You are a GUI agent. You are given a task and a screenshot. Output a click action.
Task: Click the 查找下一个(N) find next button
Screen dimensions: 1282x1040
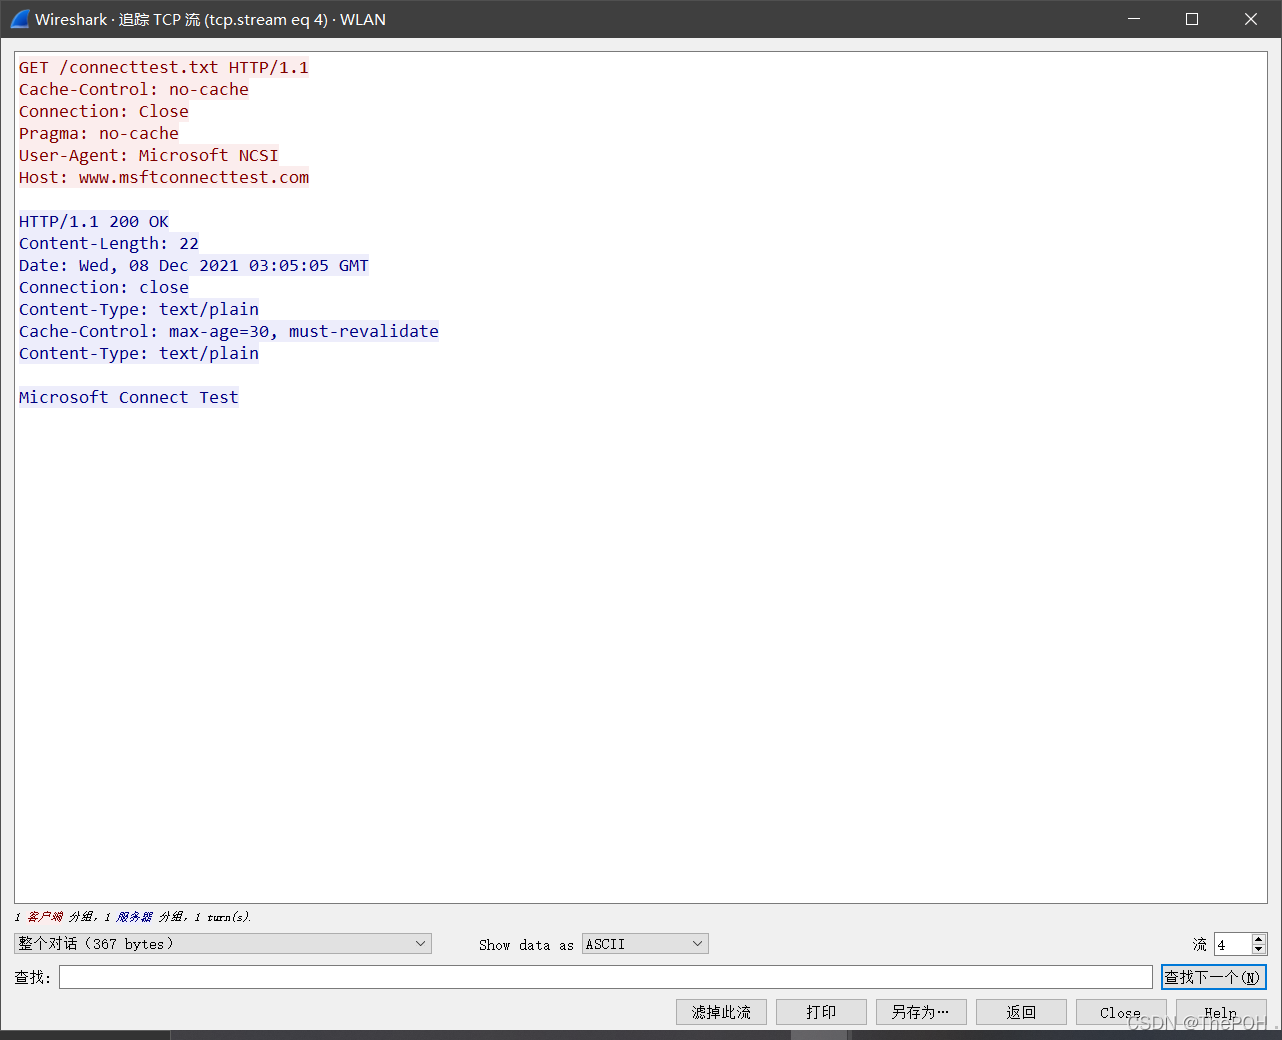1213,977
